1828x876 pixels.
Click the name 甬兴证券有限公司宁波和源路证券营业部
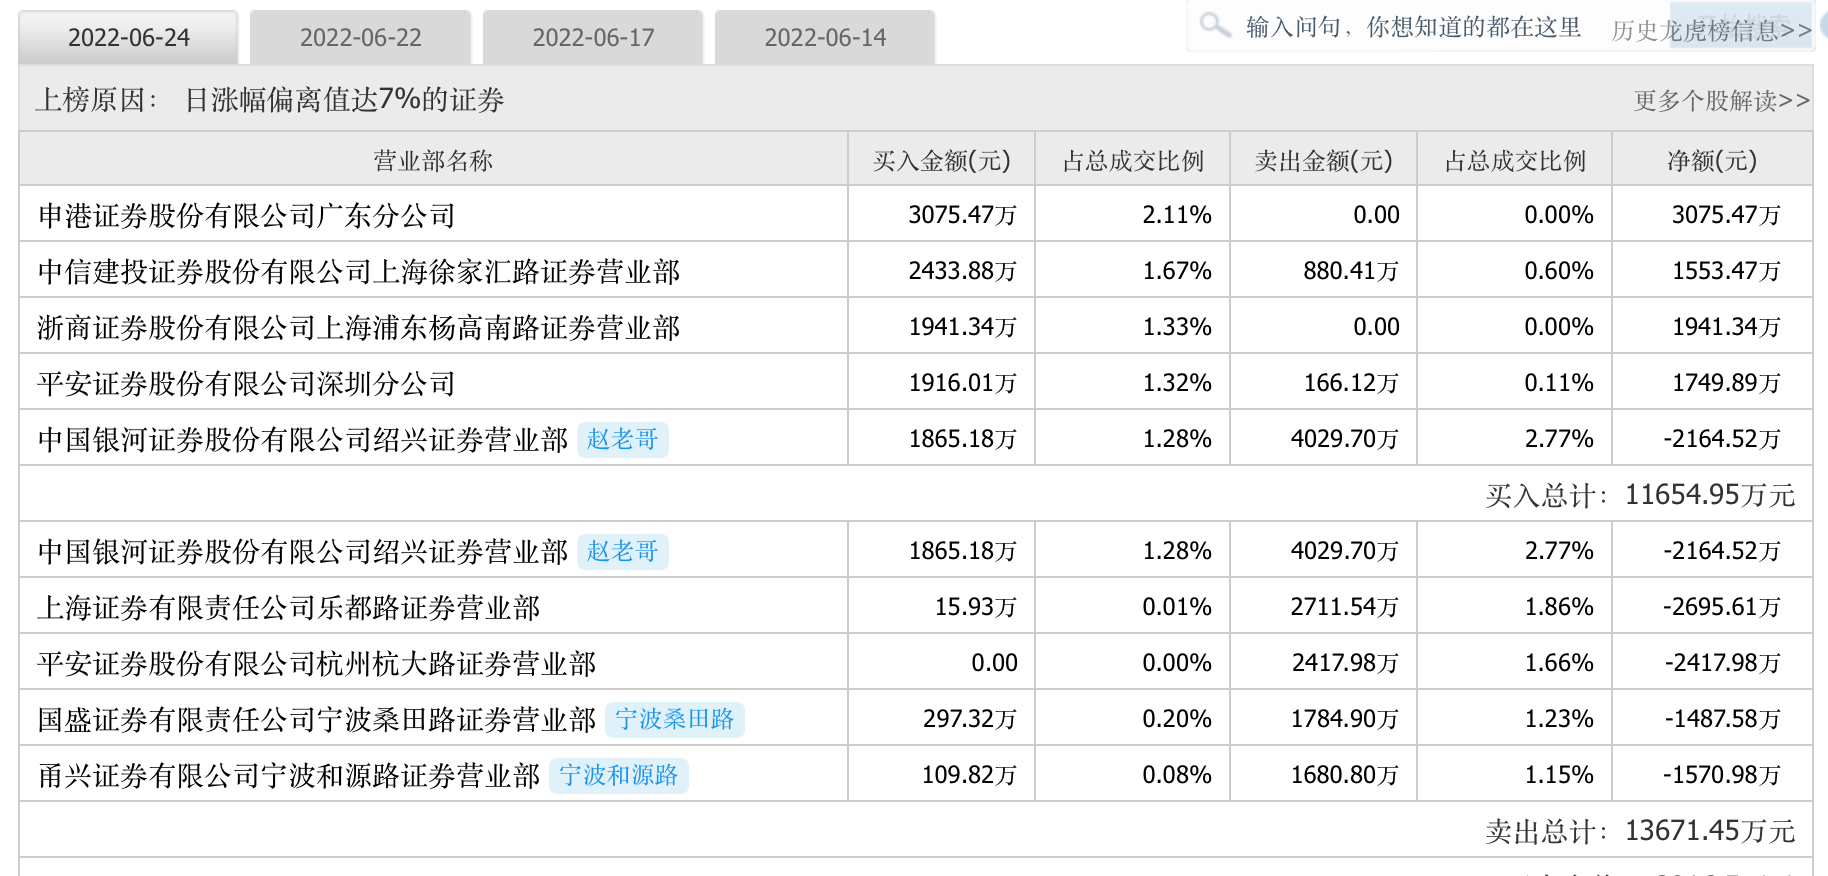coord(289,776)
